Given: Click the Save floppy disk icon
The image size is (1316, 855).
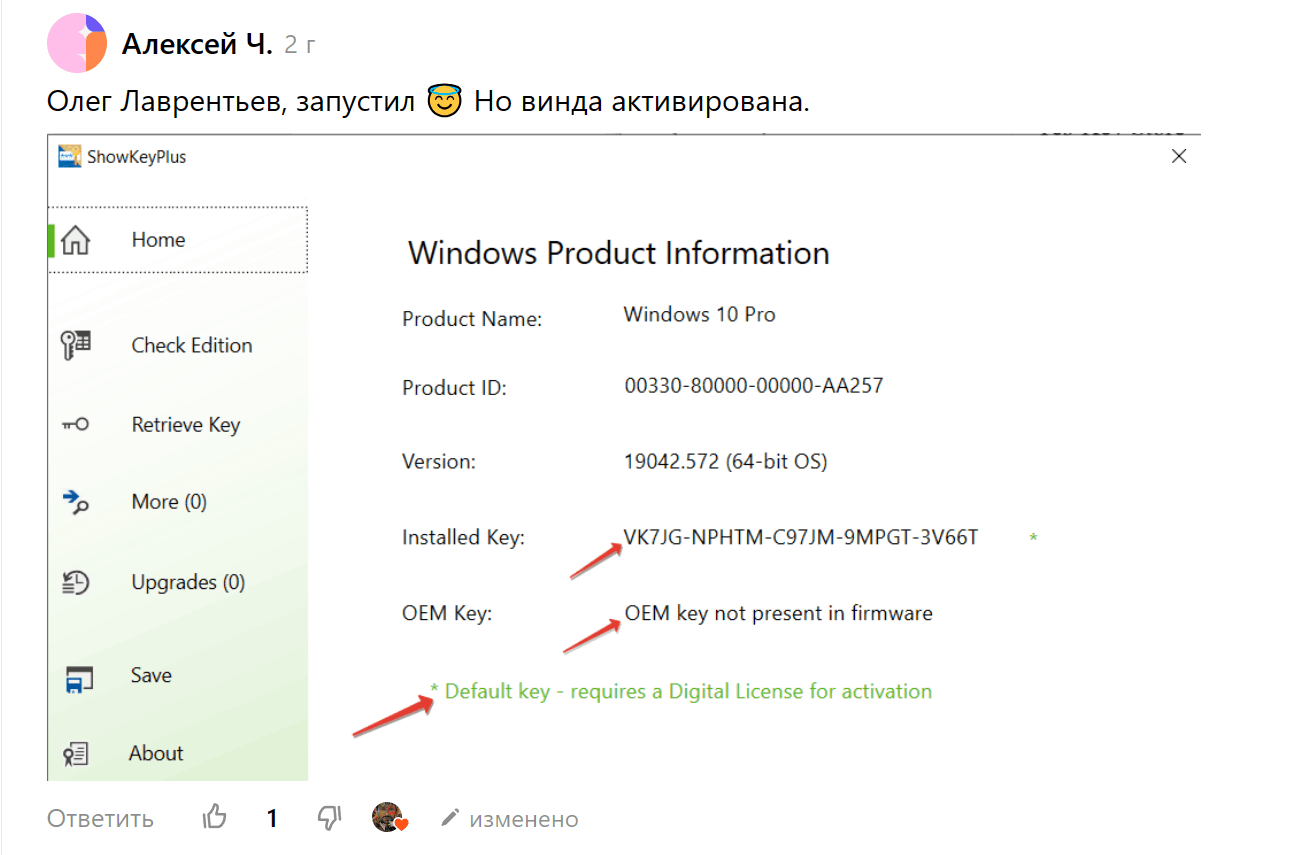Looking at the screenshot, I should tap(77, 677).
